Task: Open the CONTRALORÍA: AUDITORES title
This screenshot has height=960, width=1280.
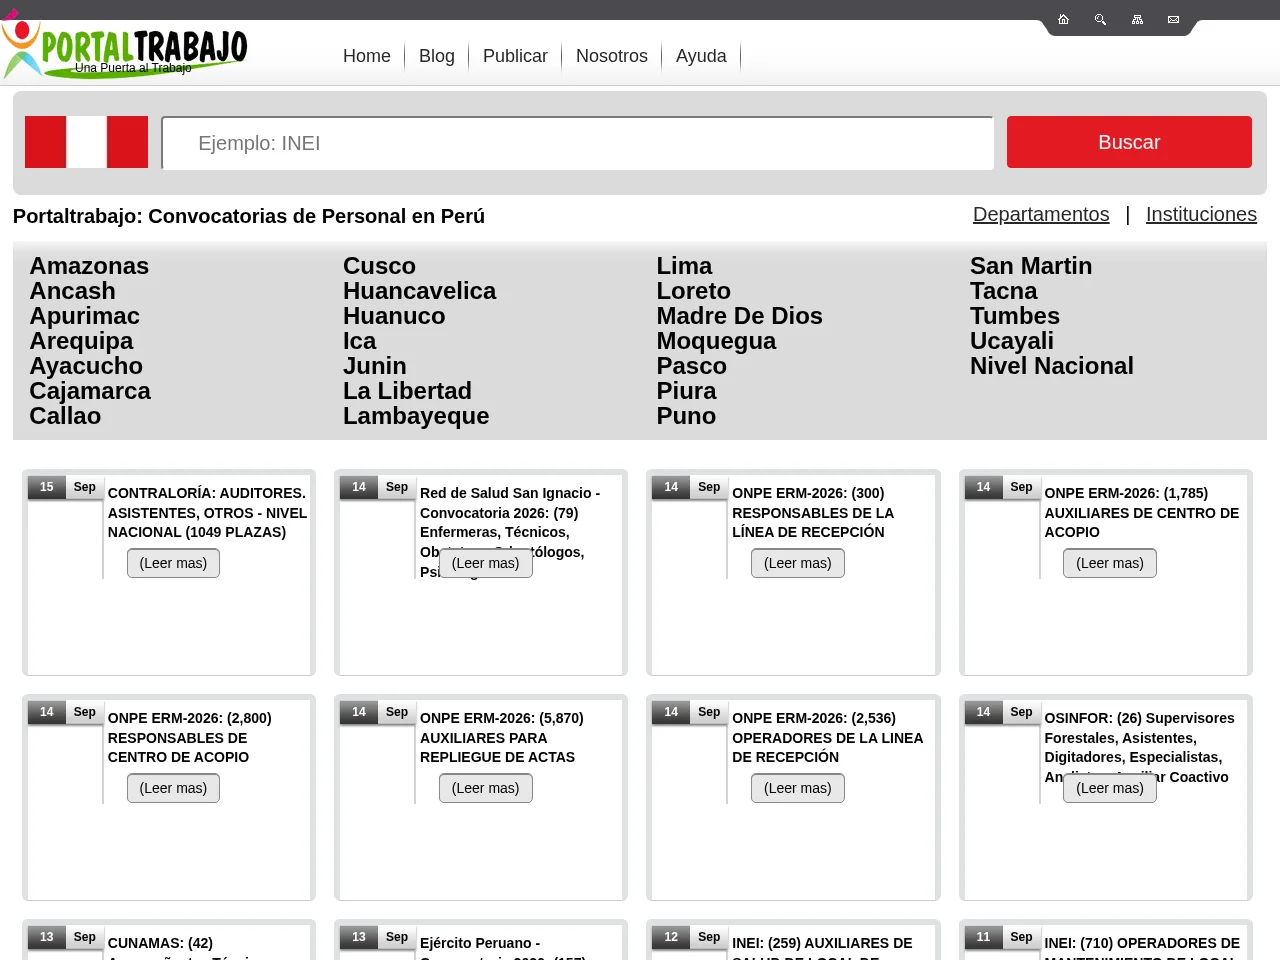Action: 207,513
